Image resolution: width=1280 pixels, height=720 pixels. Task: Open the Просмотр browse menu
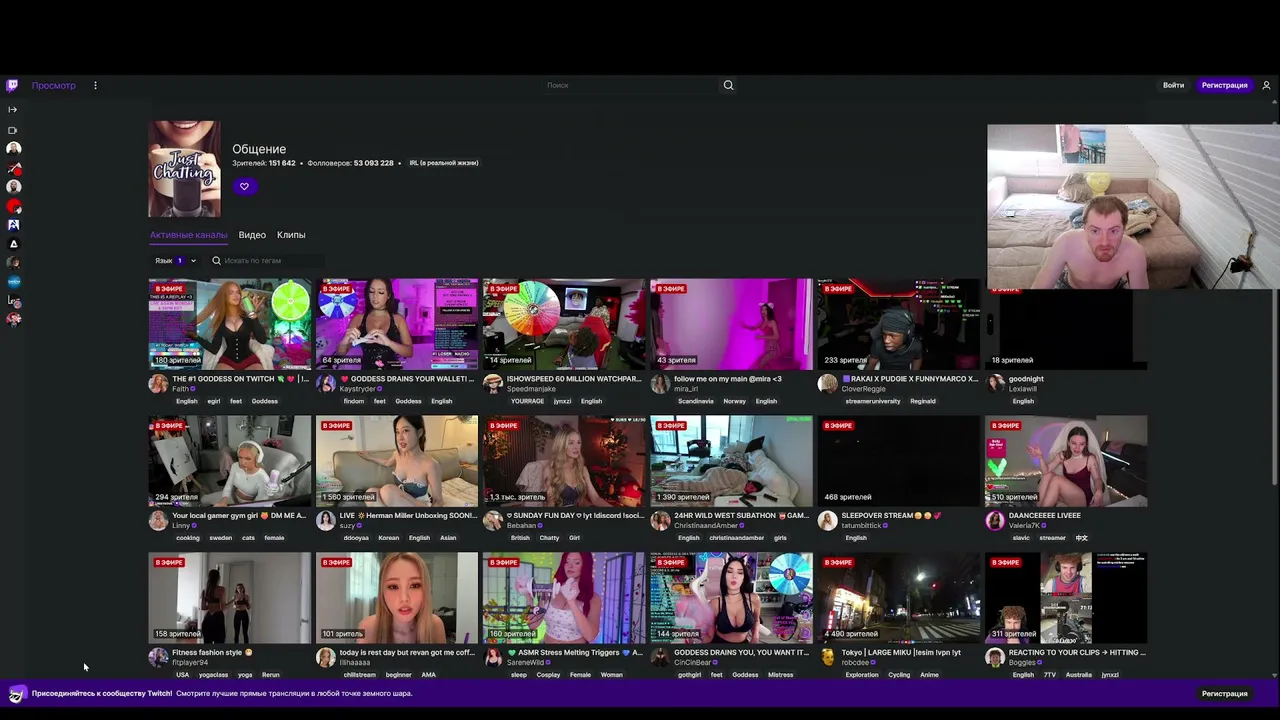53,85
